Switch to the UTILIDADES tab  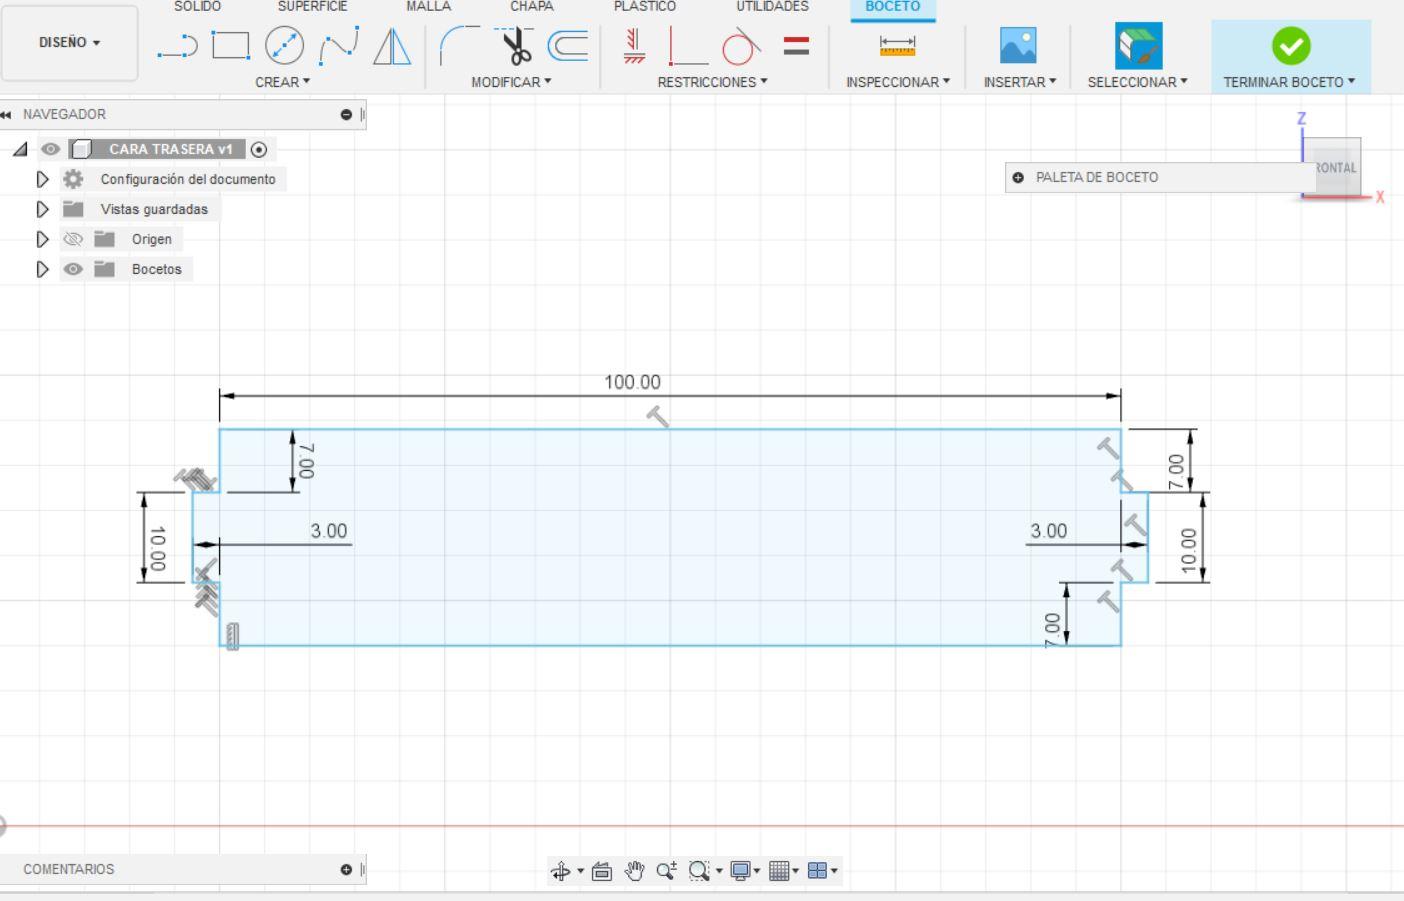[x=772, y=6]
